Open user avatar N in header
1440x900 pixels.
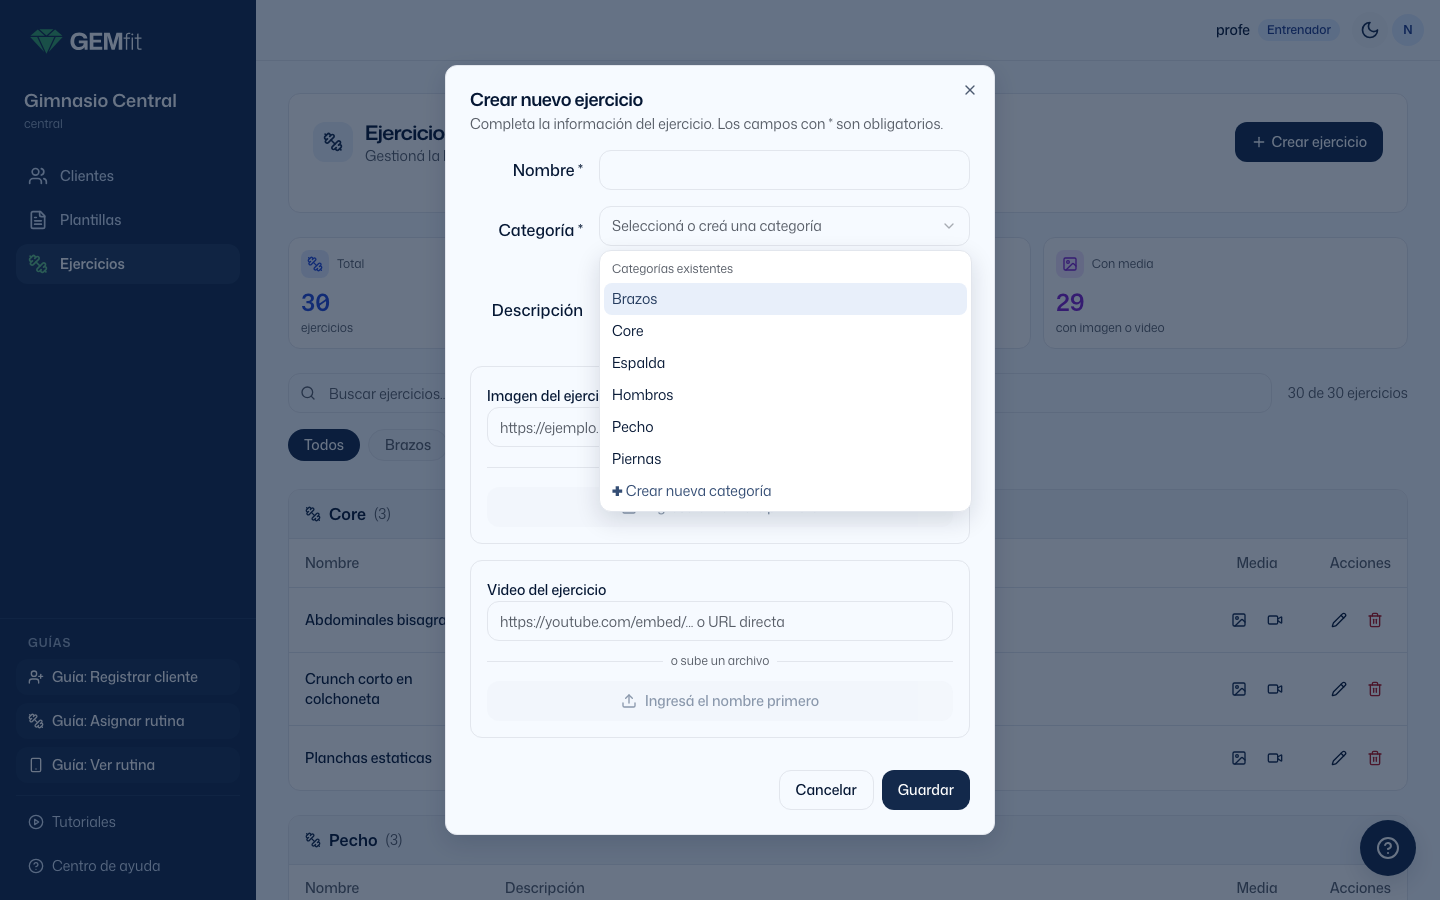(x=1407, y=30)
